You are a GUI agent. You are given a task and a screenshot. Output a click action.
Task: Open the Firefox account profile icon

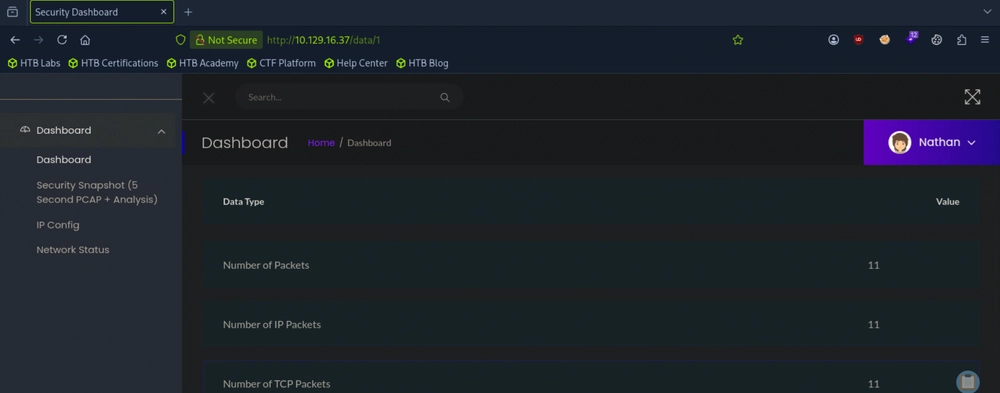click(834, 40)
